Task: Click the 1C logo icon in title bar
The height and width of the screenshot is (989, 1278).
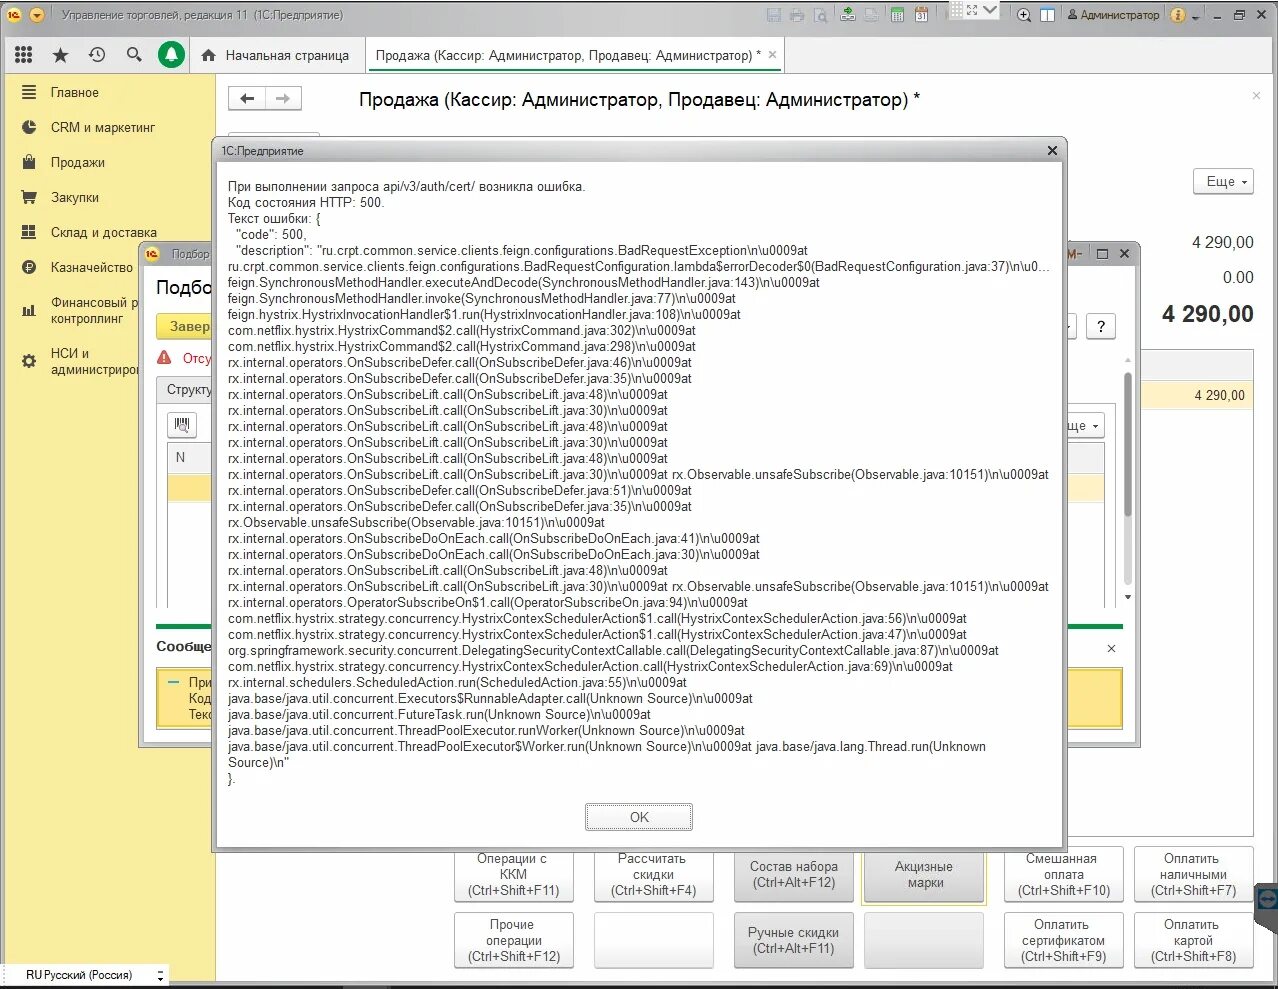Action: click(14, 15)
